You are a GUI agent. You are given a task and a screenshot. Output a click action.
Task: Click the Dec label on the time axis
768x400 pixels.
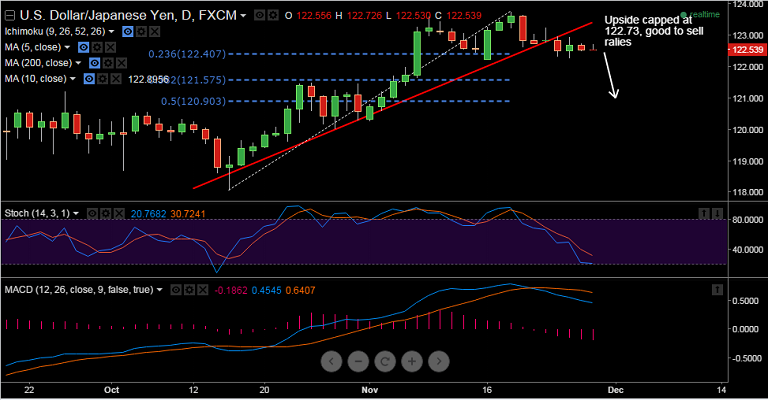[x=616, y=390]
